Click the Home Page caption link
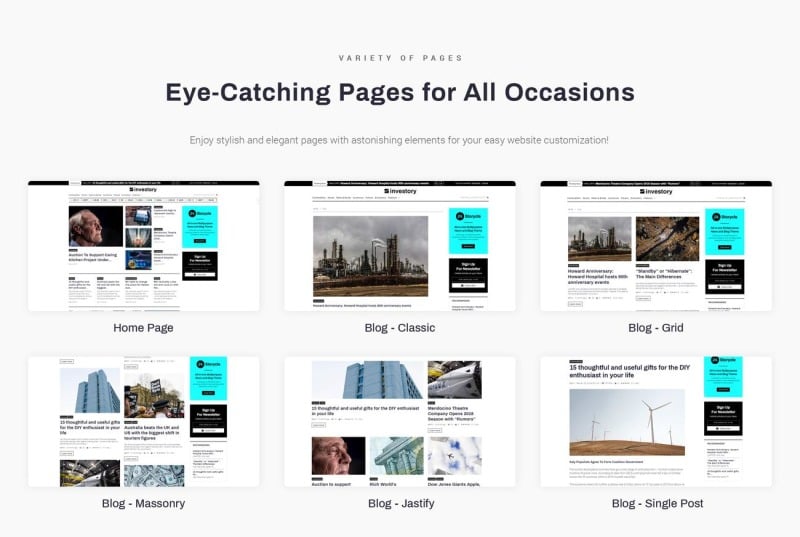Viewport: 800px width, 537px height. (x=143, y=328)
